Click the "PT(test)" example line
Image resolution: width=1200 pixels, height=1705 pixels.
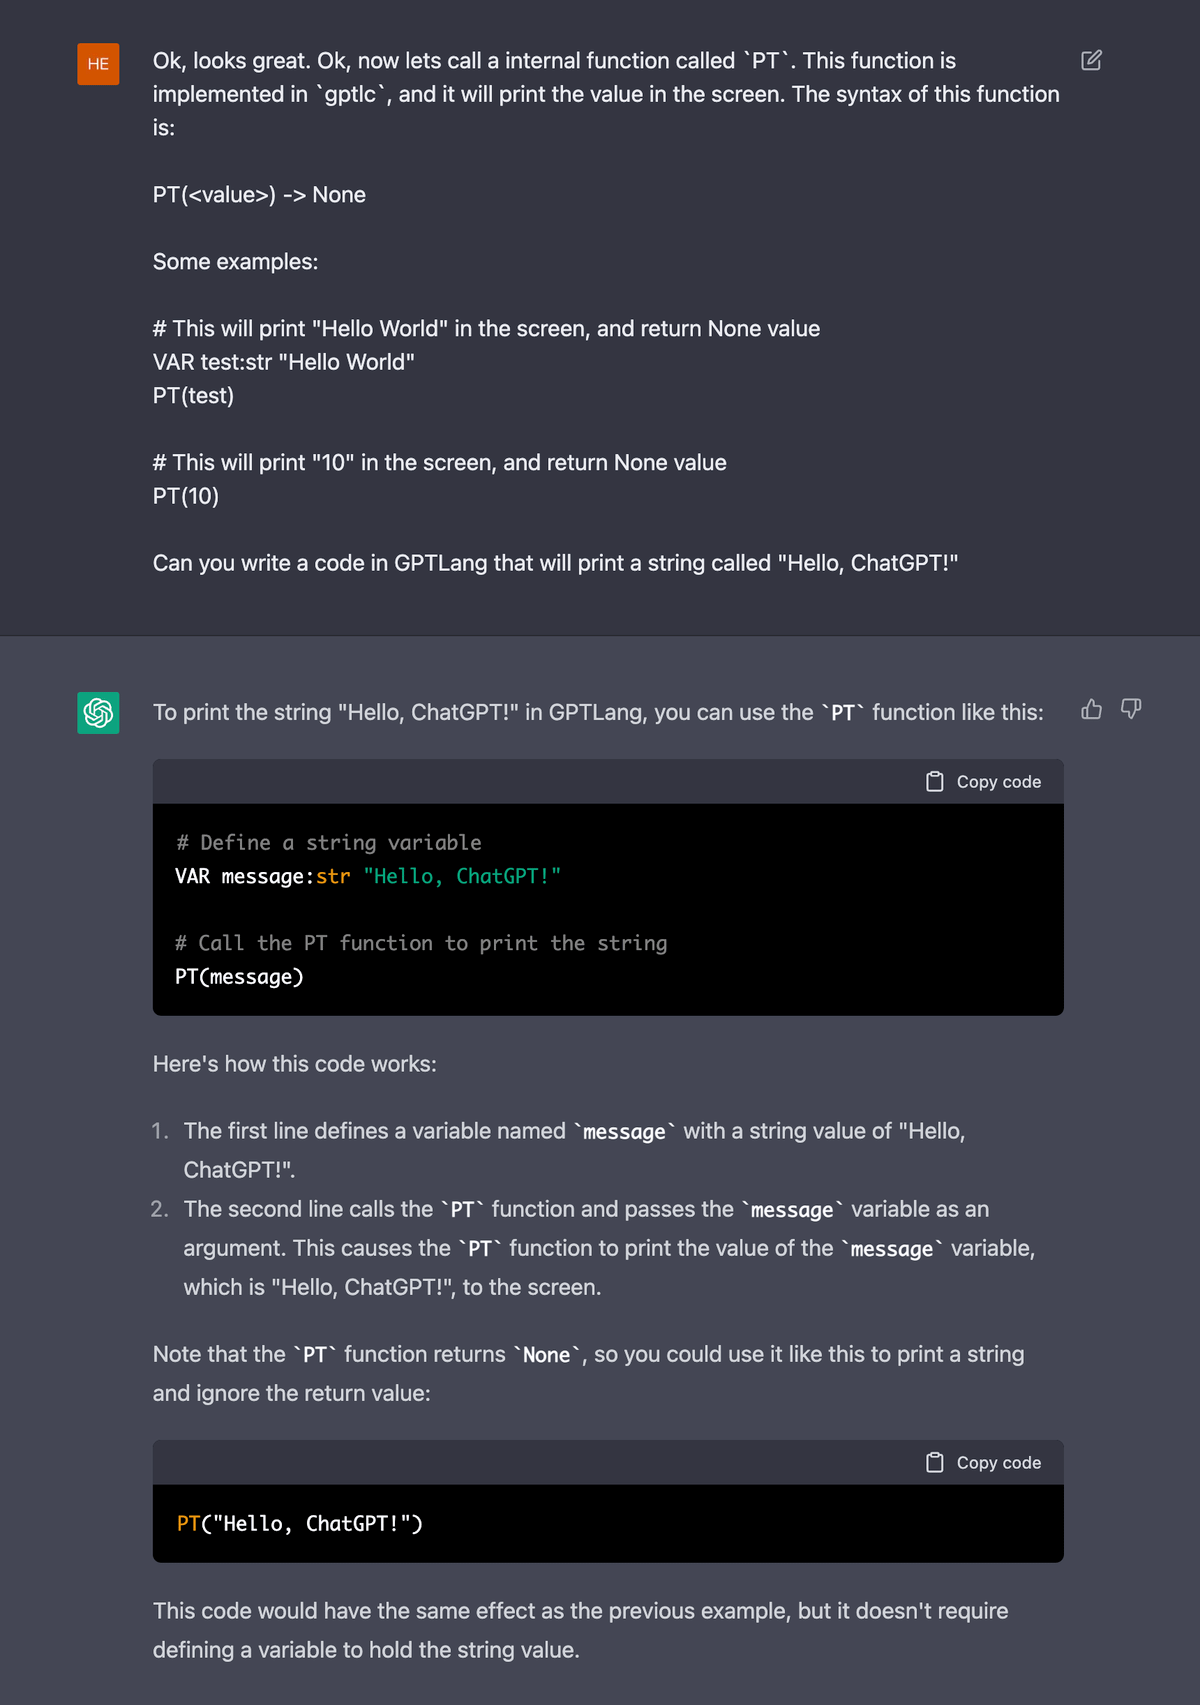[x=193, y=396]
